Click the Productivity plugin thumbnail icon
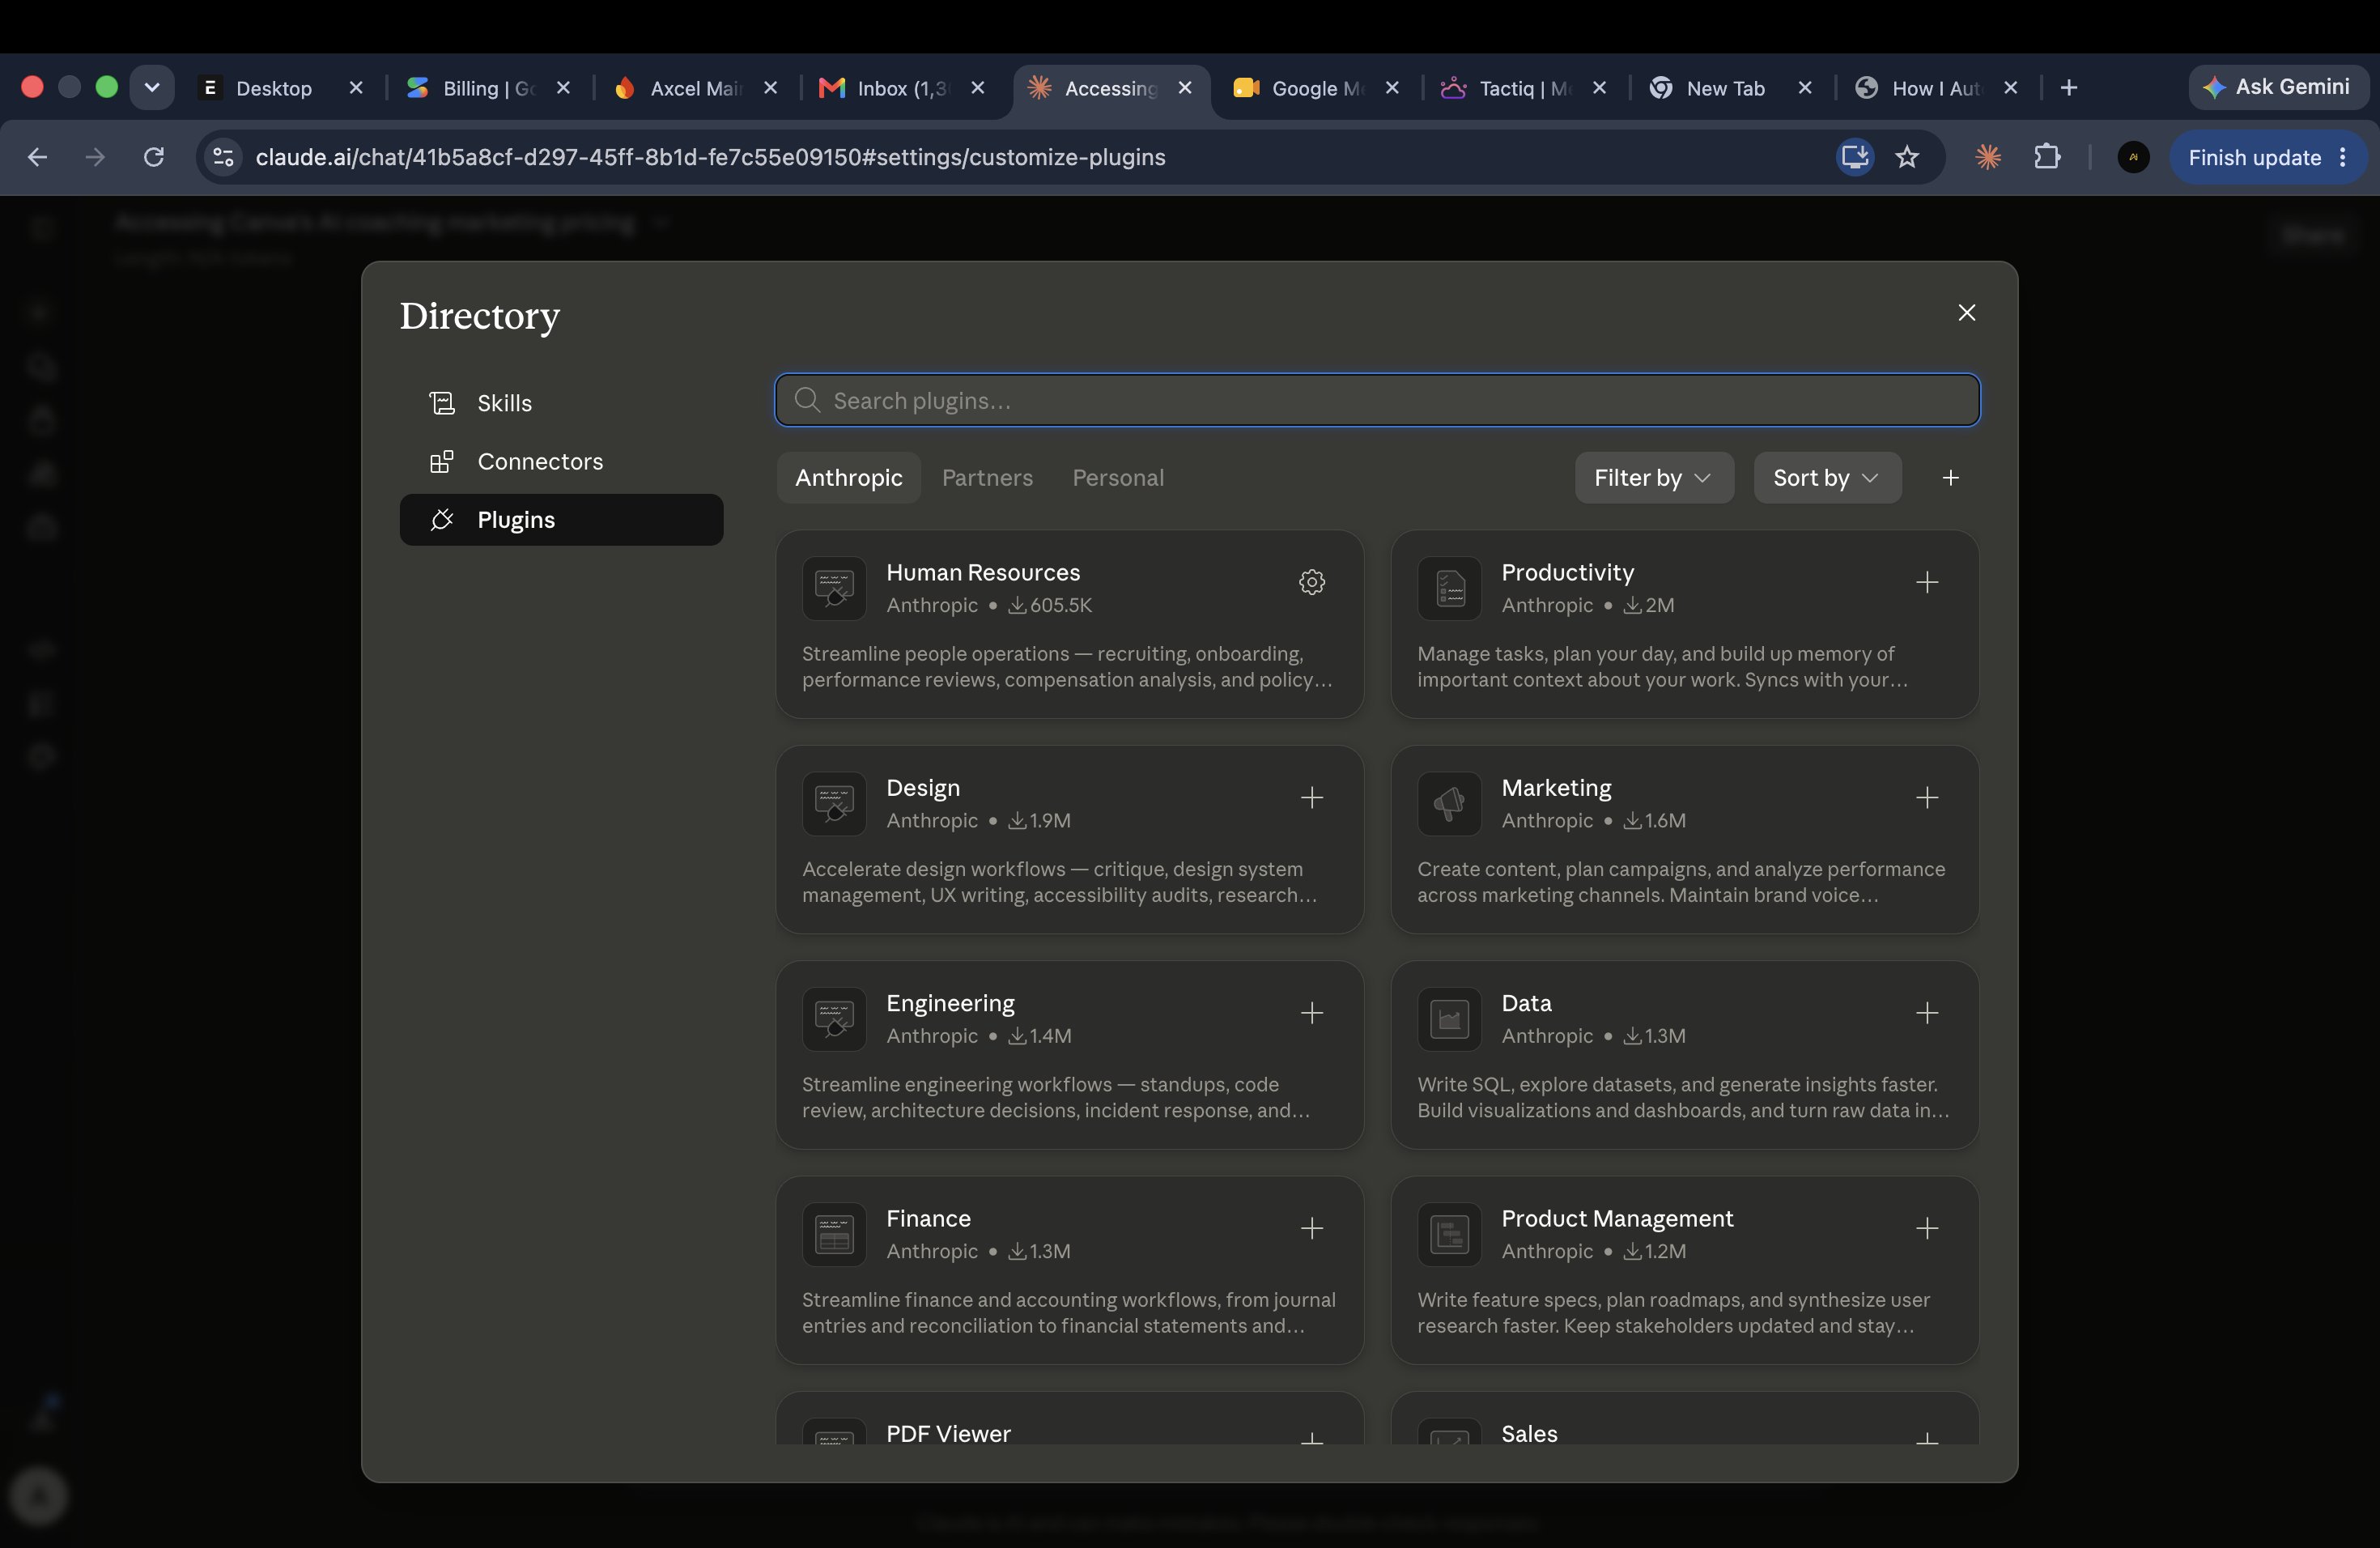 1449,588
